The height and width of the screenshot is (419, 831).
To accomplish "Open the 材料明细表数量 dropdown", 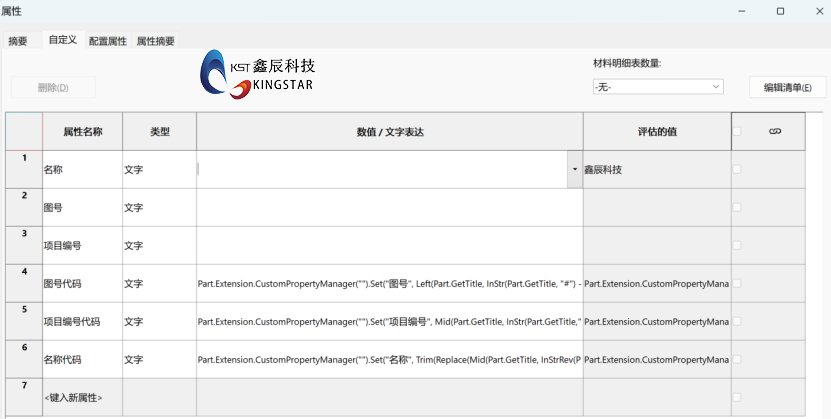I will [657, 87].
